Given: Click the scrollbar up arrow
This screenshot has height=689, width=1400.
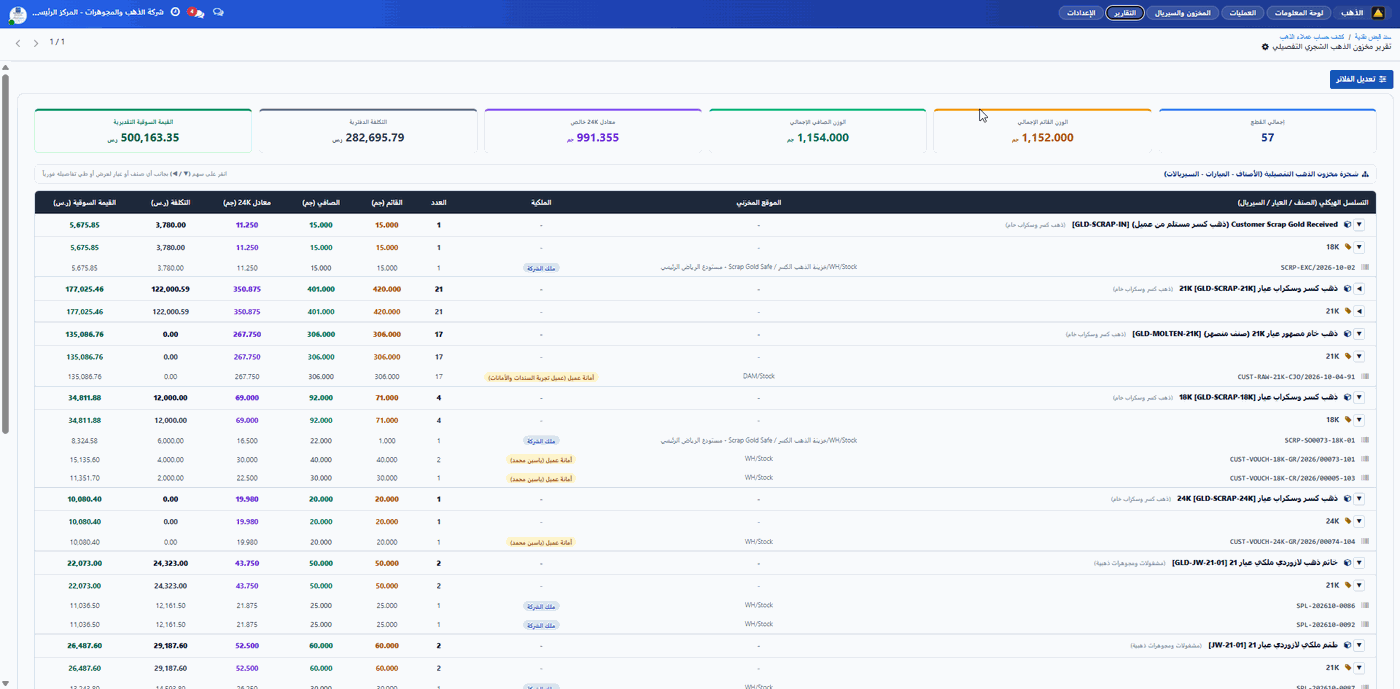Looking at the screenshot, I should point(6,68).
